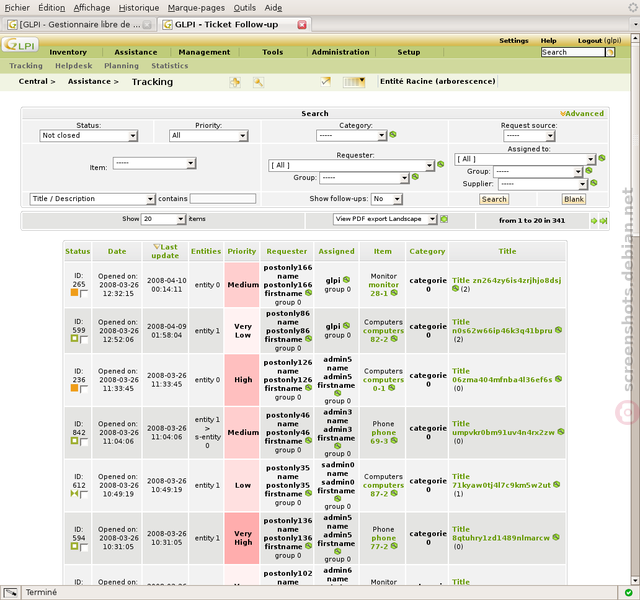Viewport: 640px width, 600px height.
Task: Click status icon of ticket 612
Action: (x=74, y=493)
